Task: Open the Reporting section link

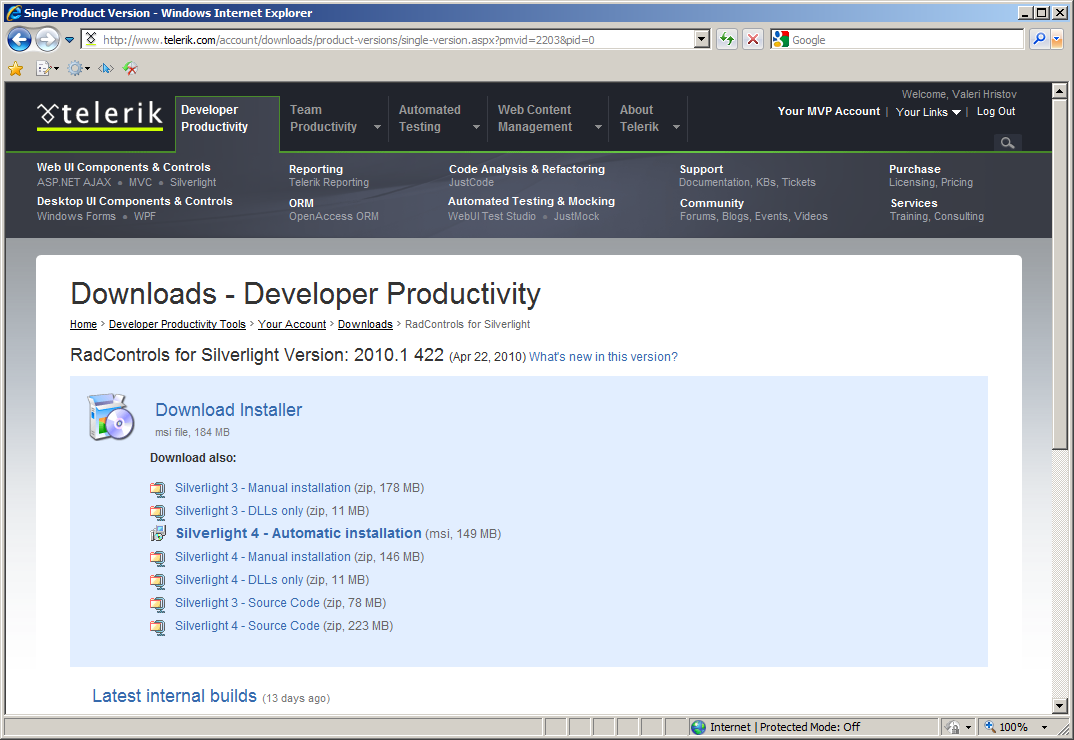Action: (x=316, y=169)
